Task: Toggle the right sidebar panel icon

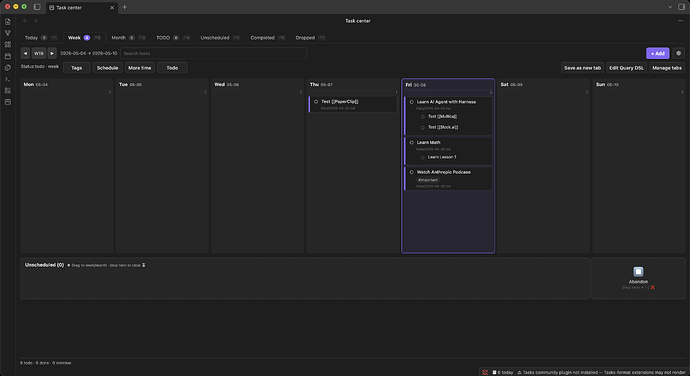Action: tap(681, 7)
